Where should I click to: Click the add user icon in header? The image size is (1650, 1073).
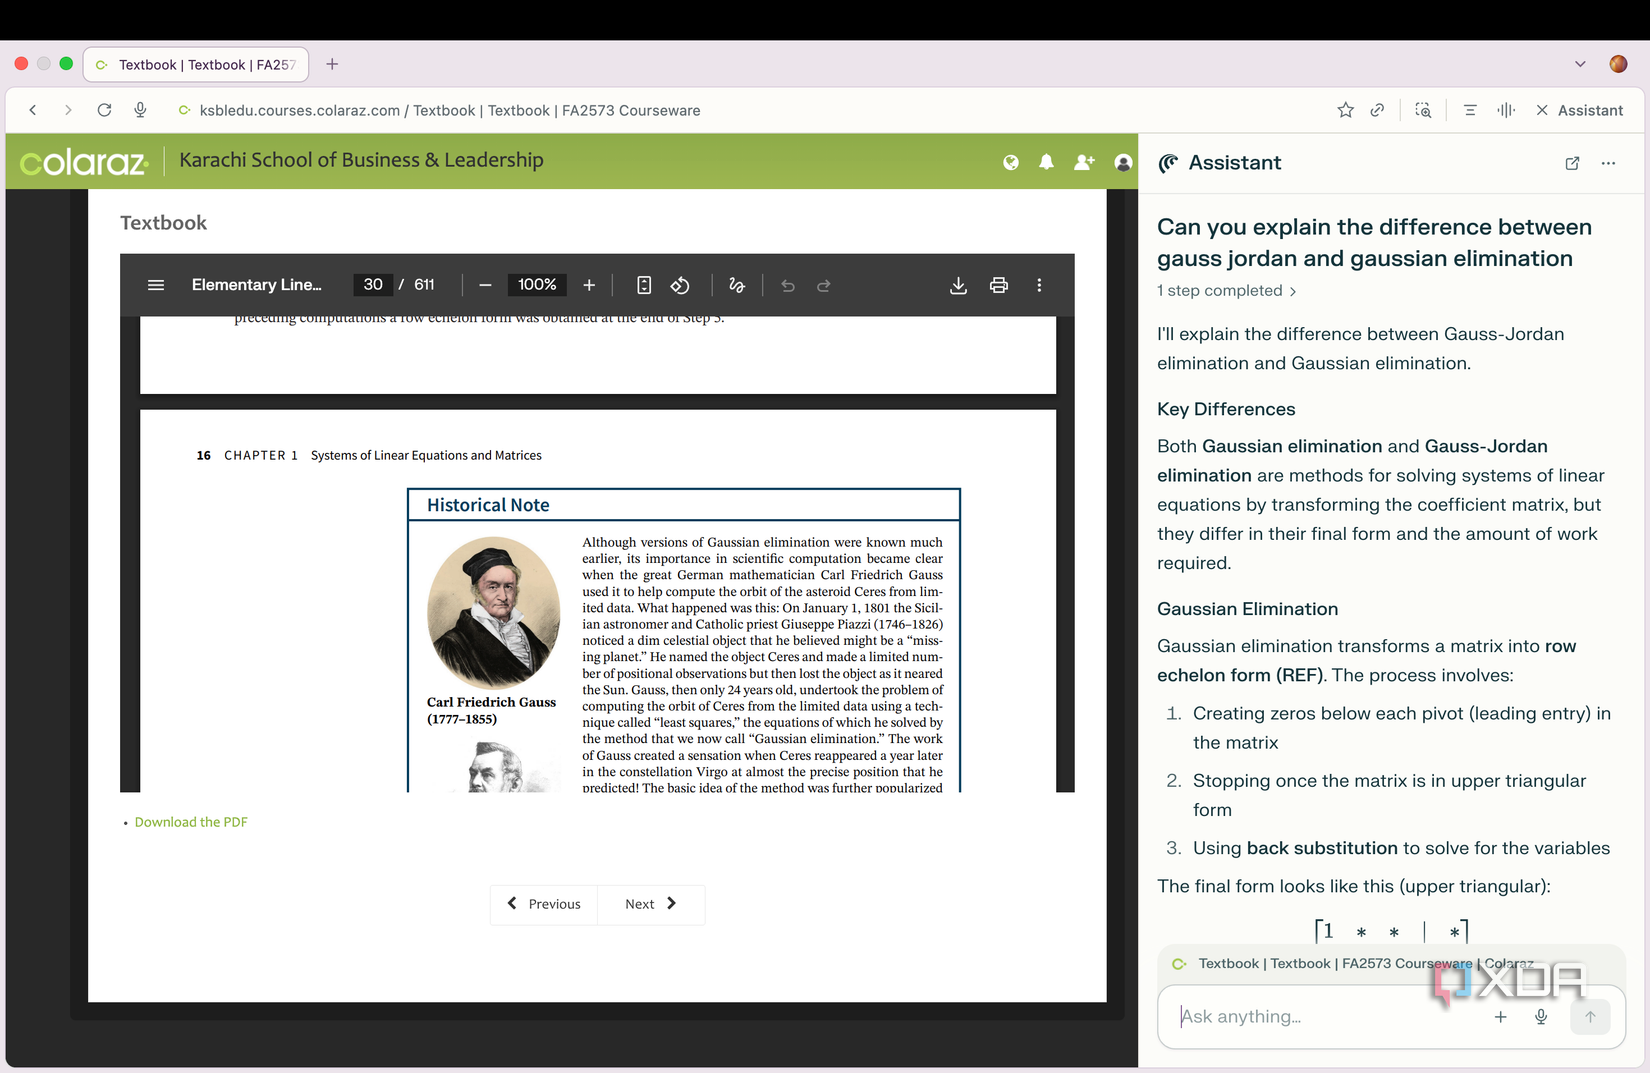coord(1084,162)
